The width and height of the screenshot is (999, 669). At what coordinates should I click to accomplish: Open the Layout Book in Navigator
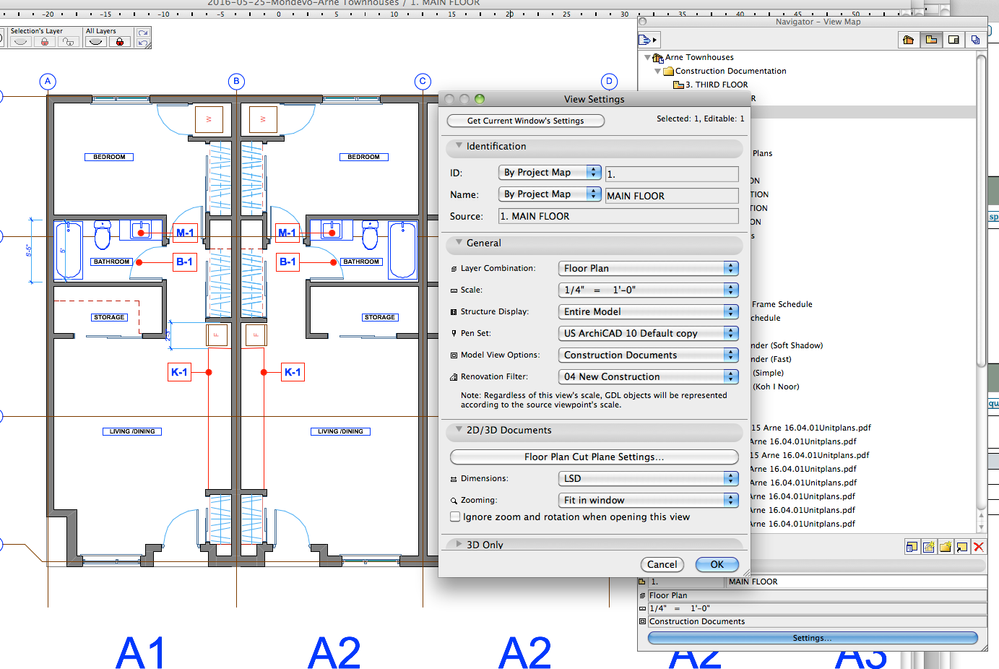(952, 39)
